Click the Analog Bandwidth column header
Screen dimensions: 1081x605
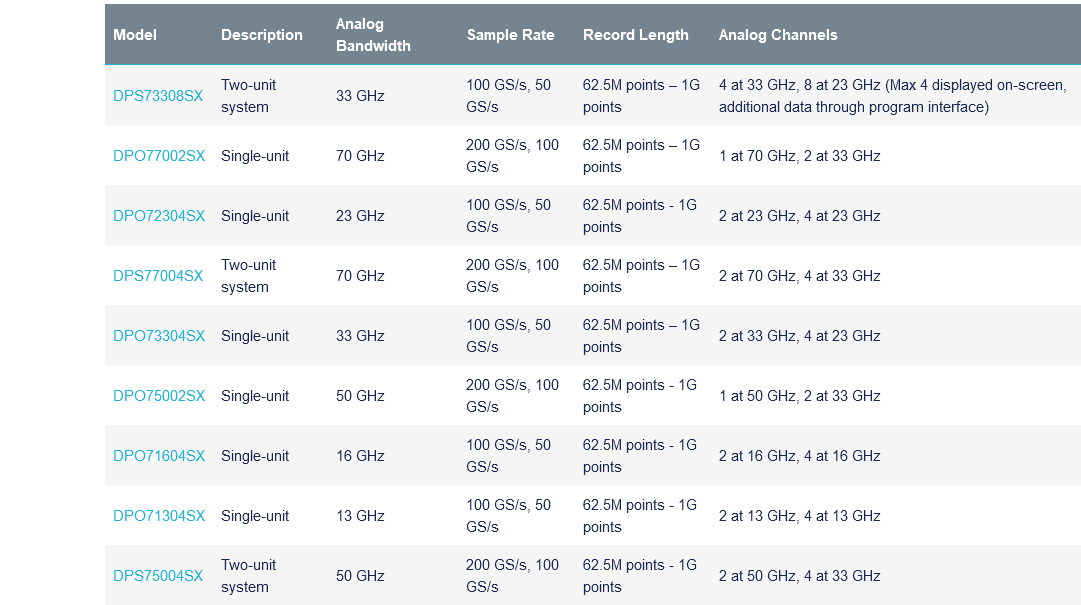[373, 34]
